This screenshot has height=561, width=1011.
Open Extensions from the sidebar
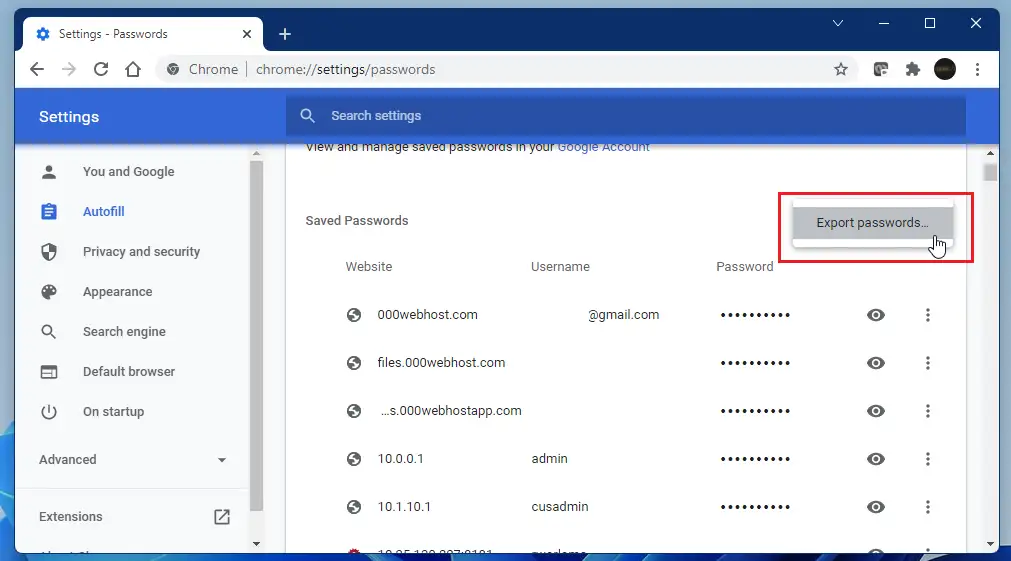[x=71, y=517]
